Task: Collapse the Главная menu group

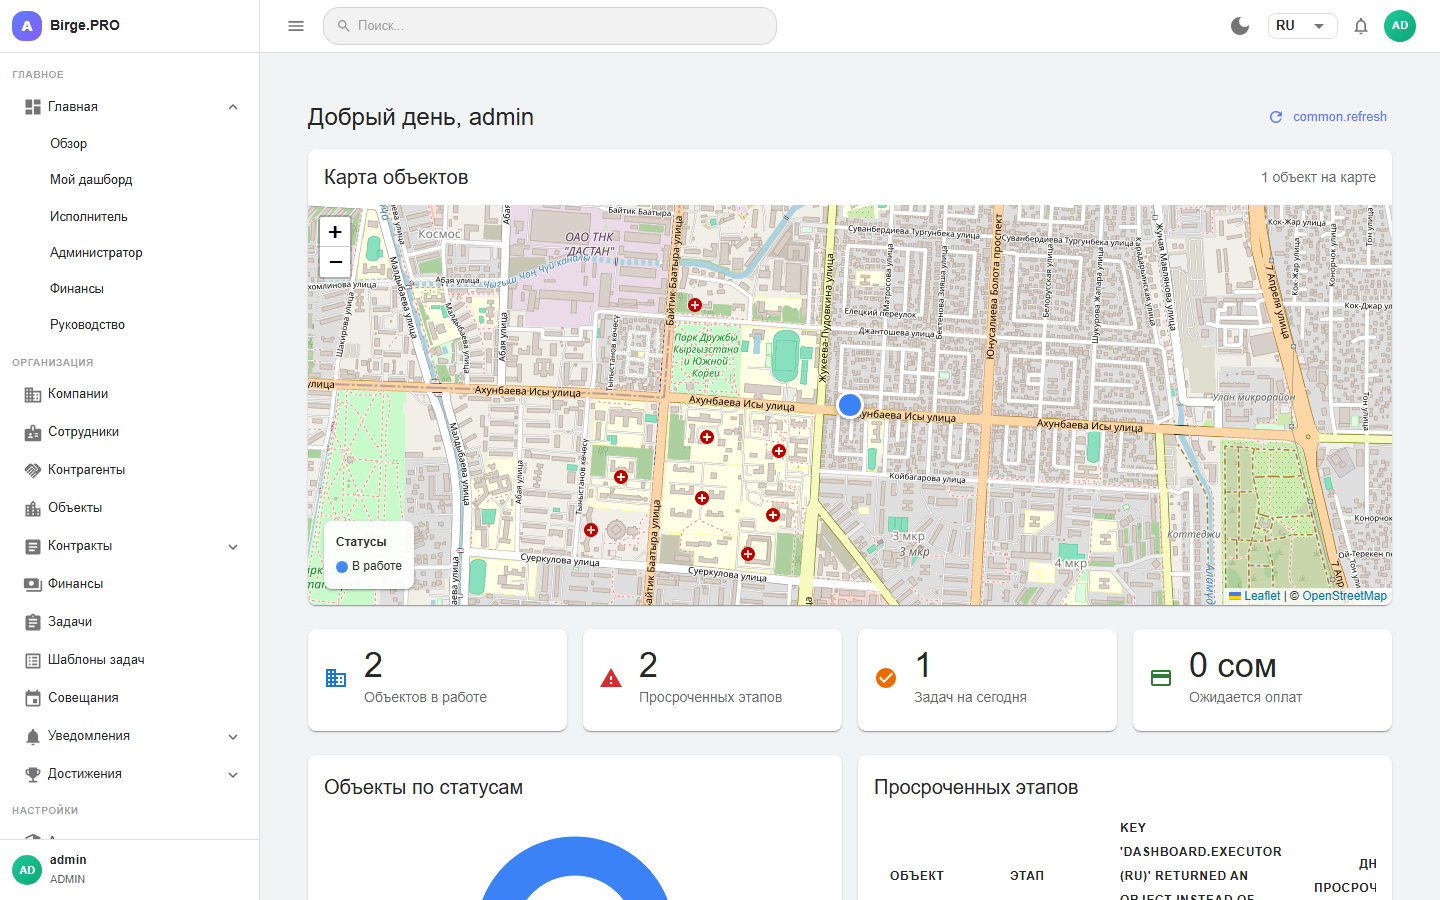Action: pos(233,107)
